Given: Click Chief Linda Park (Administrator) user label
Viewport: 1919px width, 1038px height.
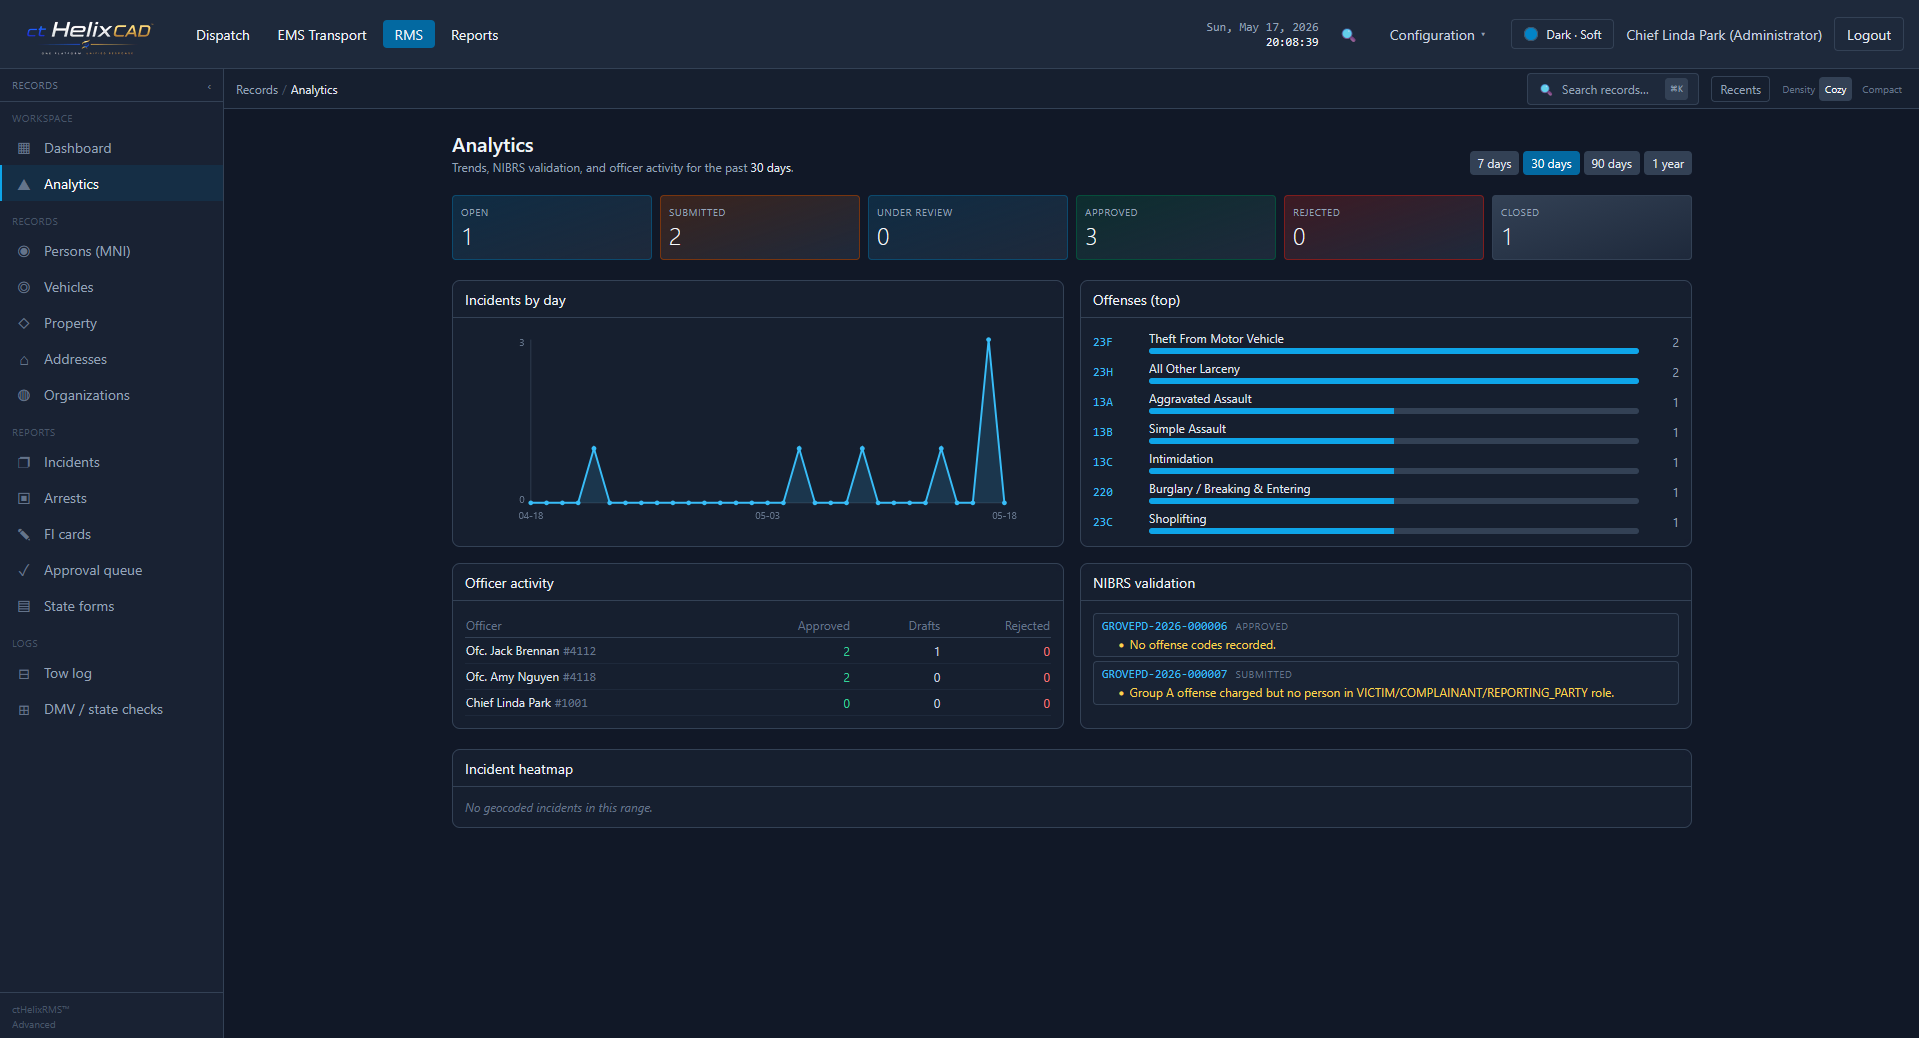Looking at the screenshot, I should (1724, 35).
